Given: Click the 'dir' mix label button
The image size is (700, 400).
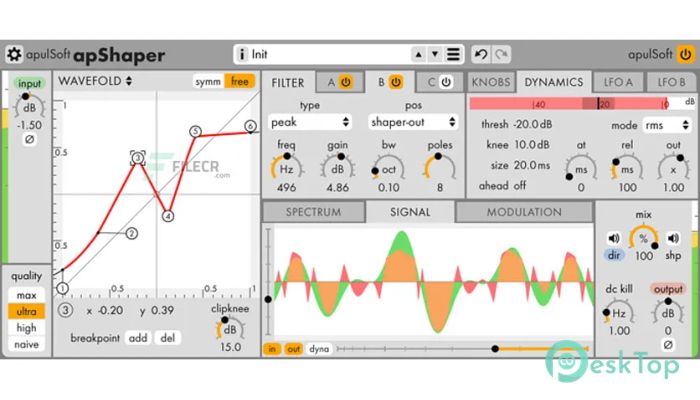Looking at the screenshot, I should point(614,255).
